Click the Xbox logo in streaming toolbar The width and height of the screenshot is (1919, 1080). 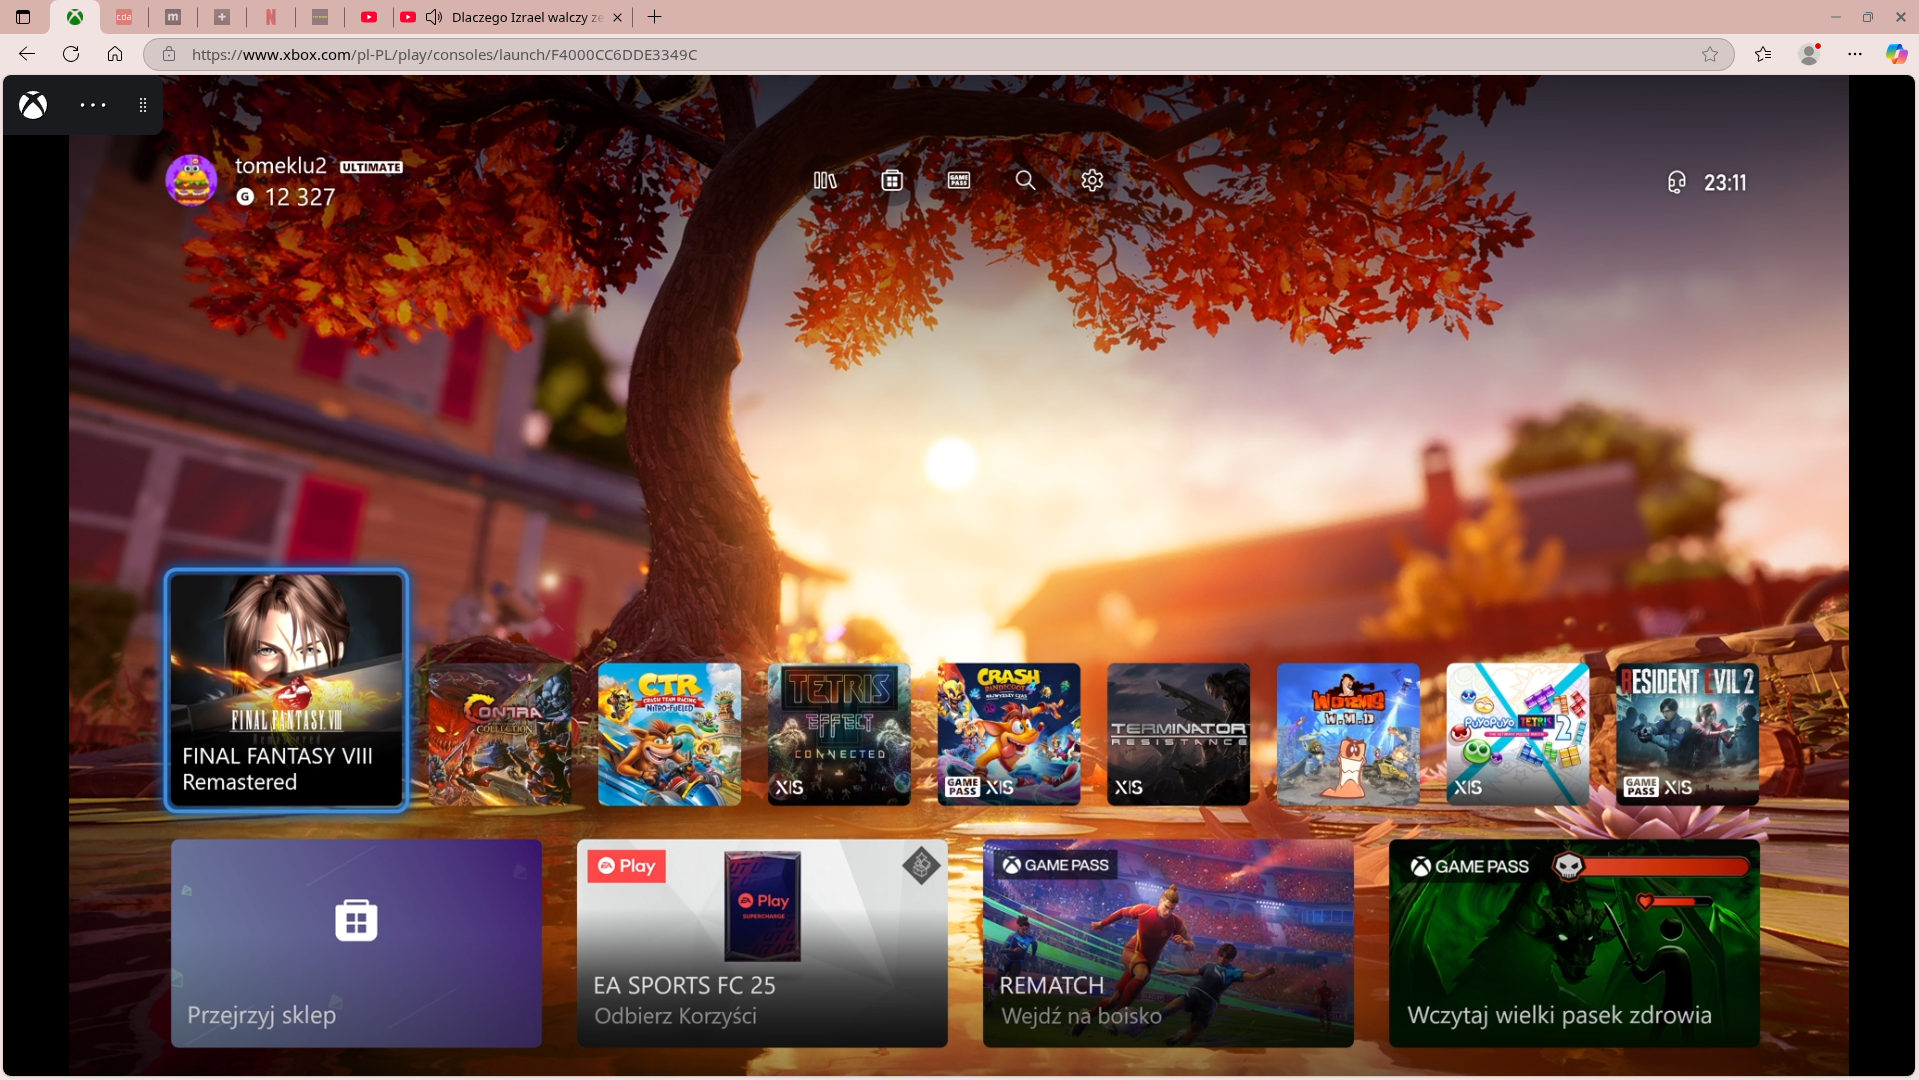click(33, 105)
